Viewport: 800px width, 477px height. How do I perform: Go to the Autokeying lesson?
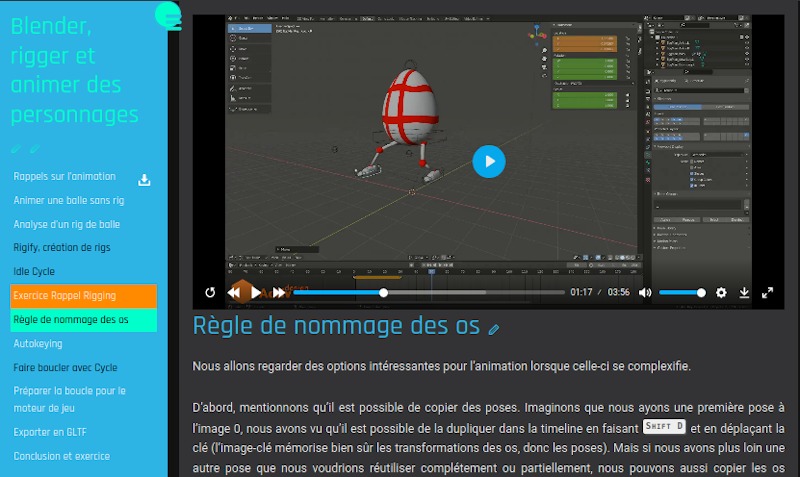click(38, 344)
